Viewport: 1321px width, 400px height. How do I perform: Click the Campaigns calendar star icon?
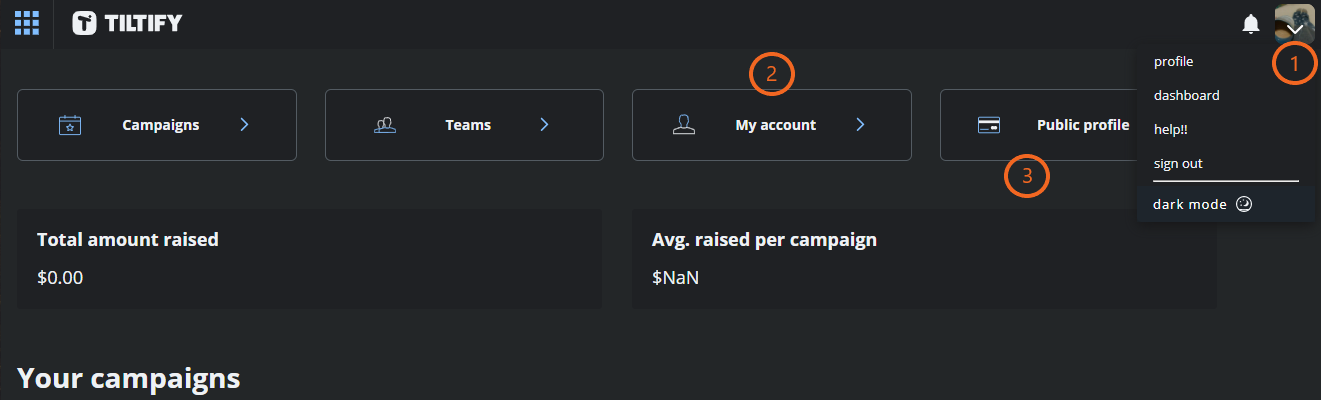70,125
